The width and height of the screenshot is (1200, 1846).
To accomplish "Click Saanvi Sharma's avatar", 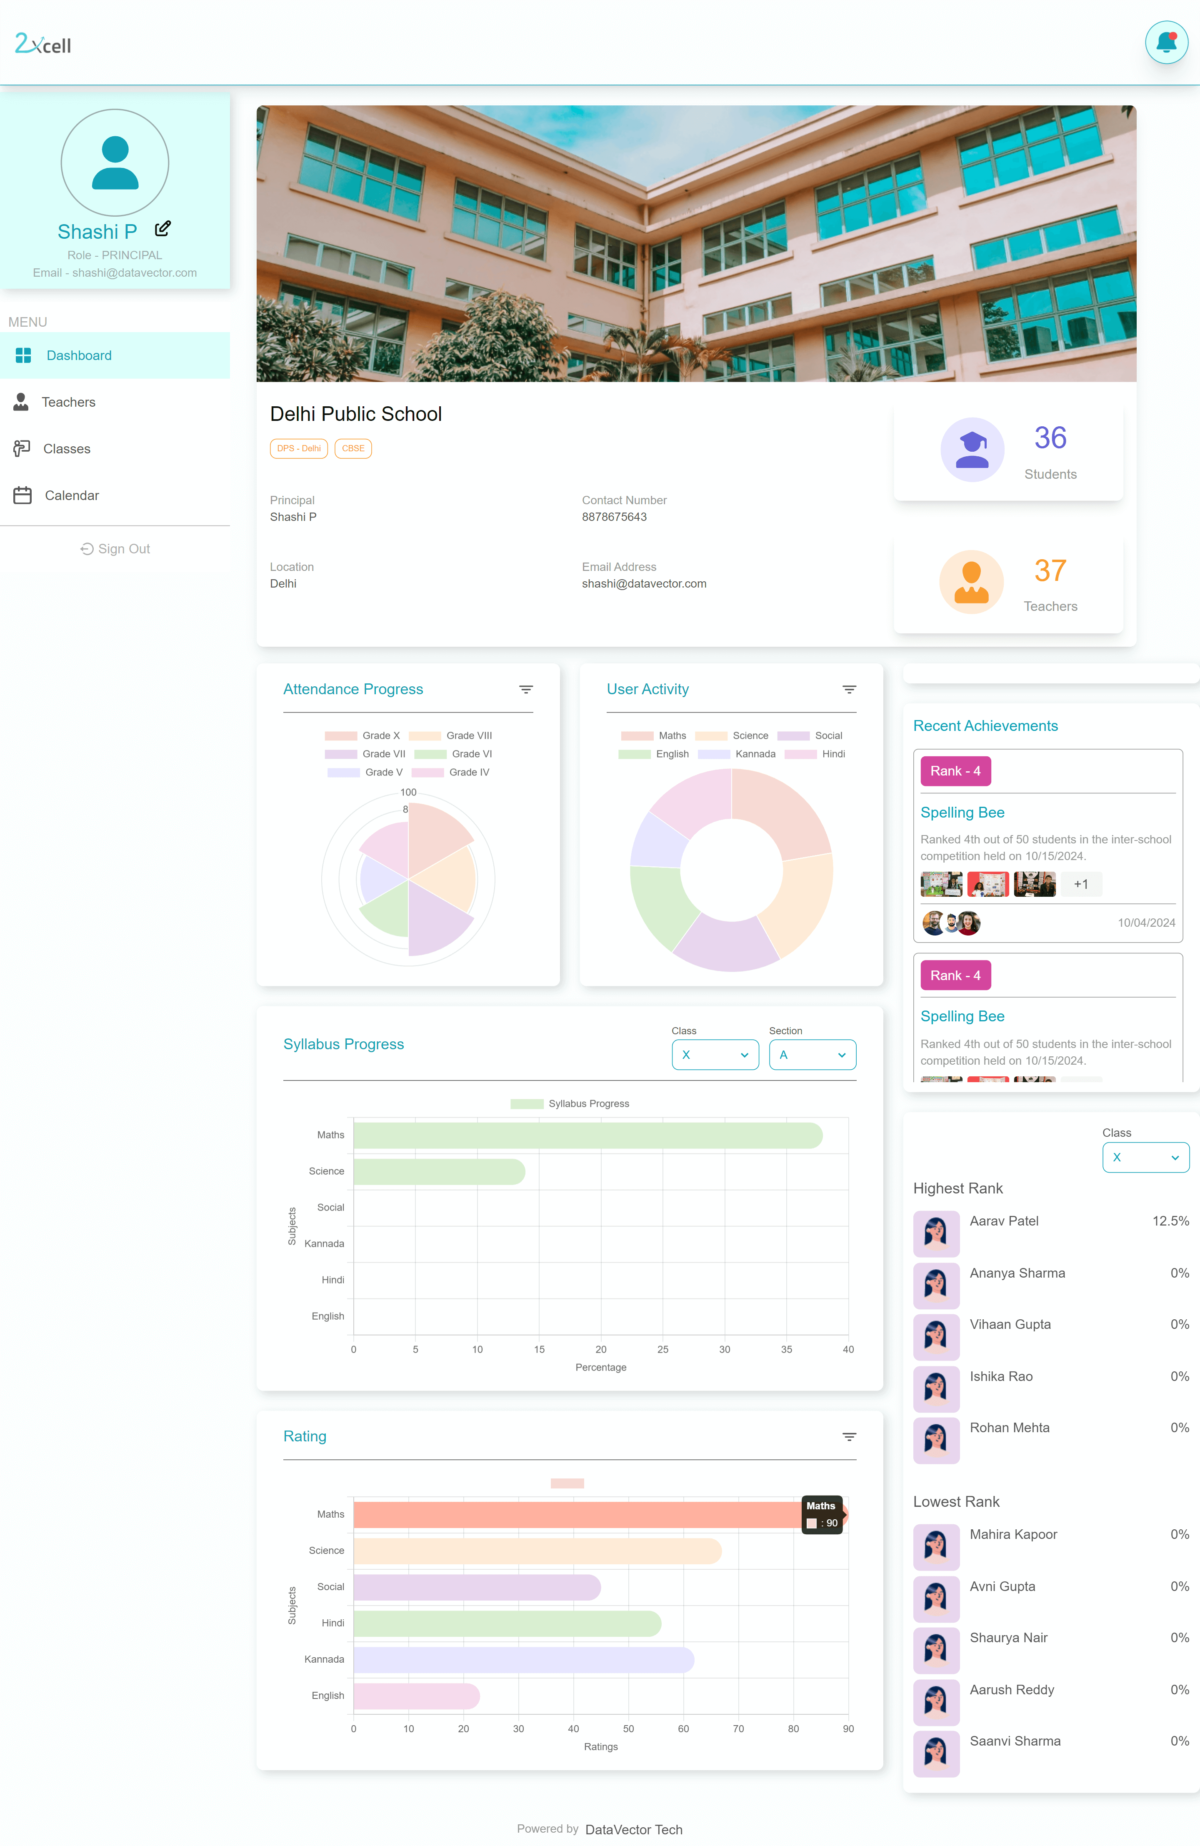I will click(936, 1753).
